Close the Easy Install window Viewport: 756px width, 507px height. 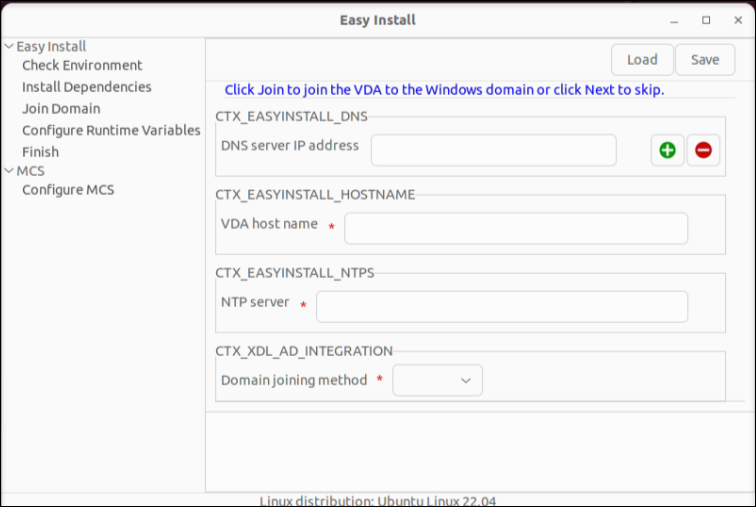pyautogui.click(x=734, y=20)
